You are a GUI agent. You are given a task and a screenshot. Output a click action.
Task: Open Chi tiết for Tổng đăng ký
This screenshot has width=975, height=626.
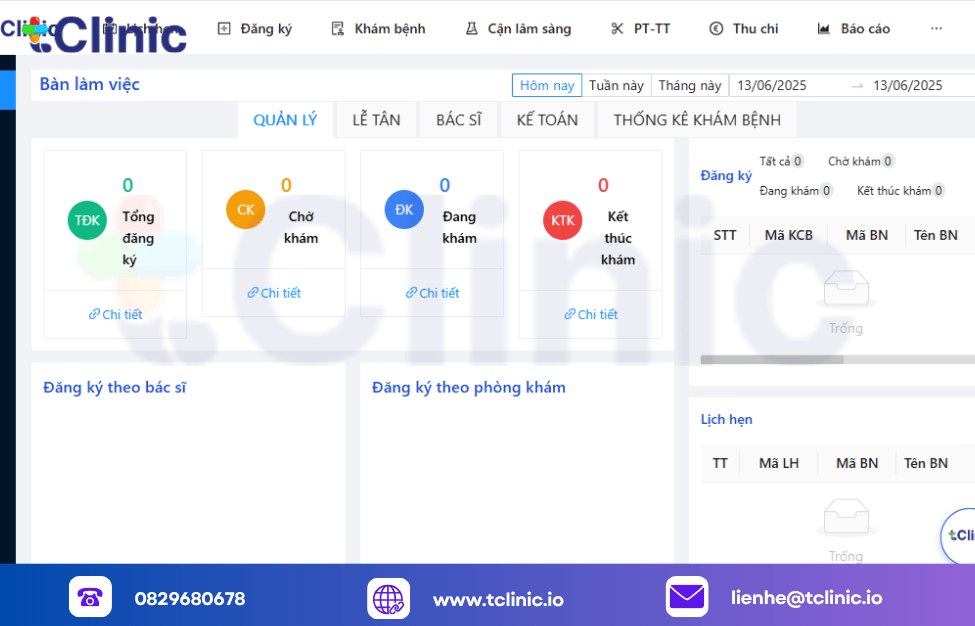coord(115,315)
